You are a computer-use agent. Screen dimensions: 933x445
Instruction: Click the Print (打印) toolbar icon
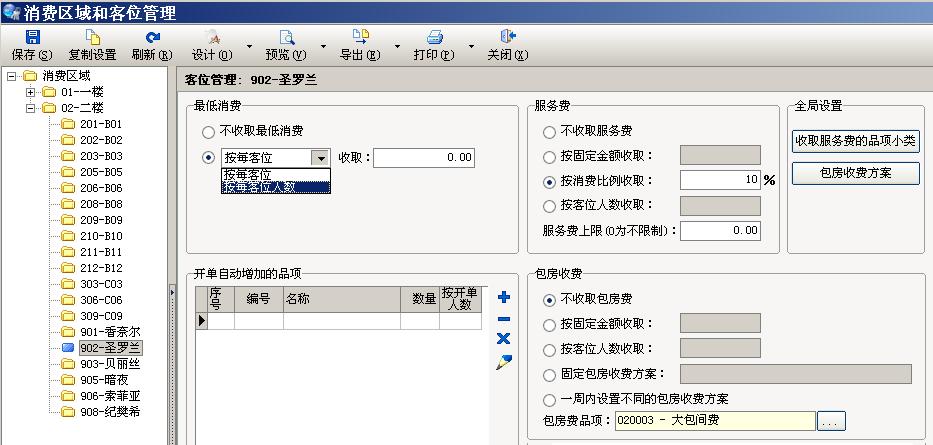(435, 37)
